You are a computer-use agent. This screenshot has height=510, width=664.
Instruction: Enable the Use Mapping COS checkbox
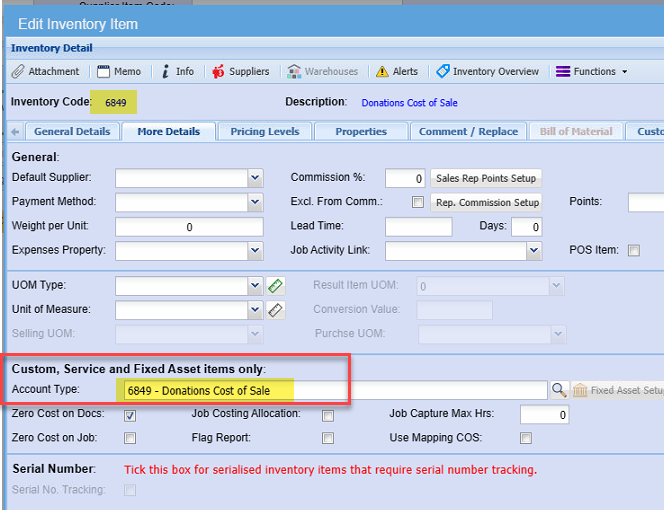pyautogui.click(x=526, y=438)
